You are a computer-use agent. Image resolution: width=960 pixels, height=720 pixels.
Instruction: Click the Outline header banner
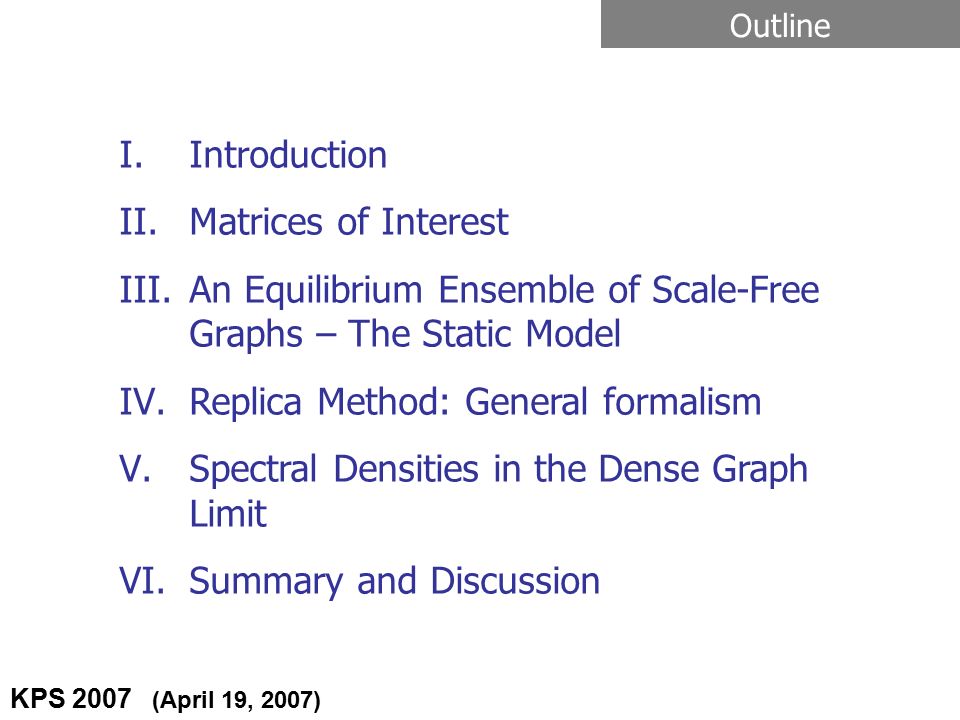click(780, 24)
